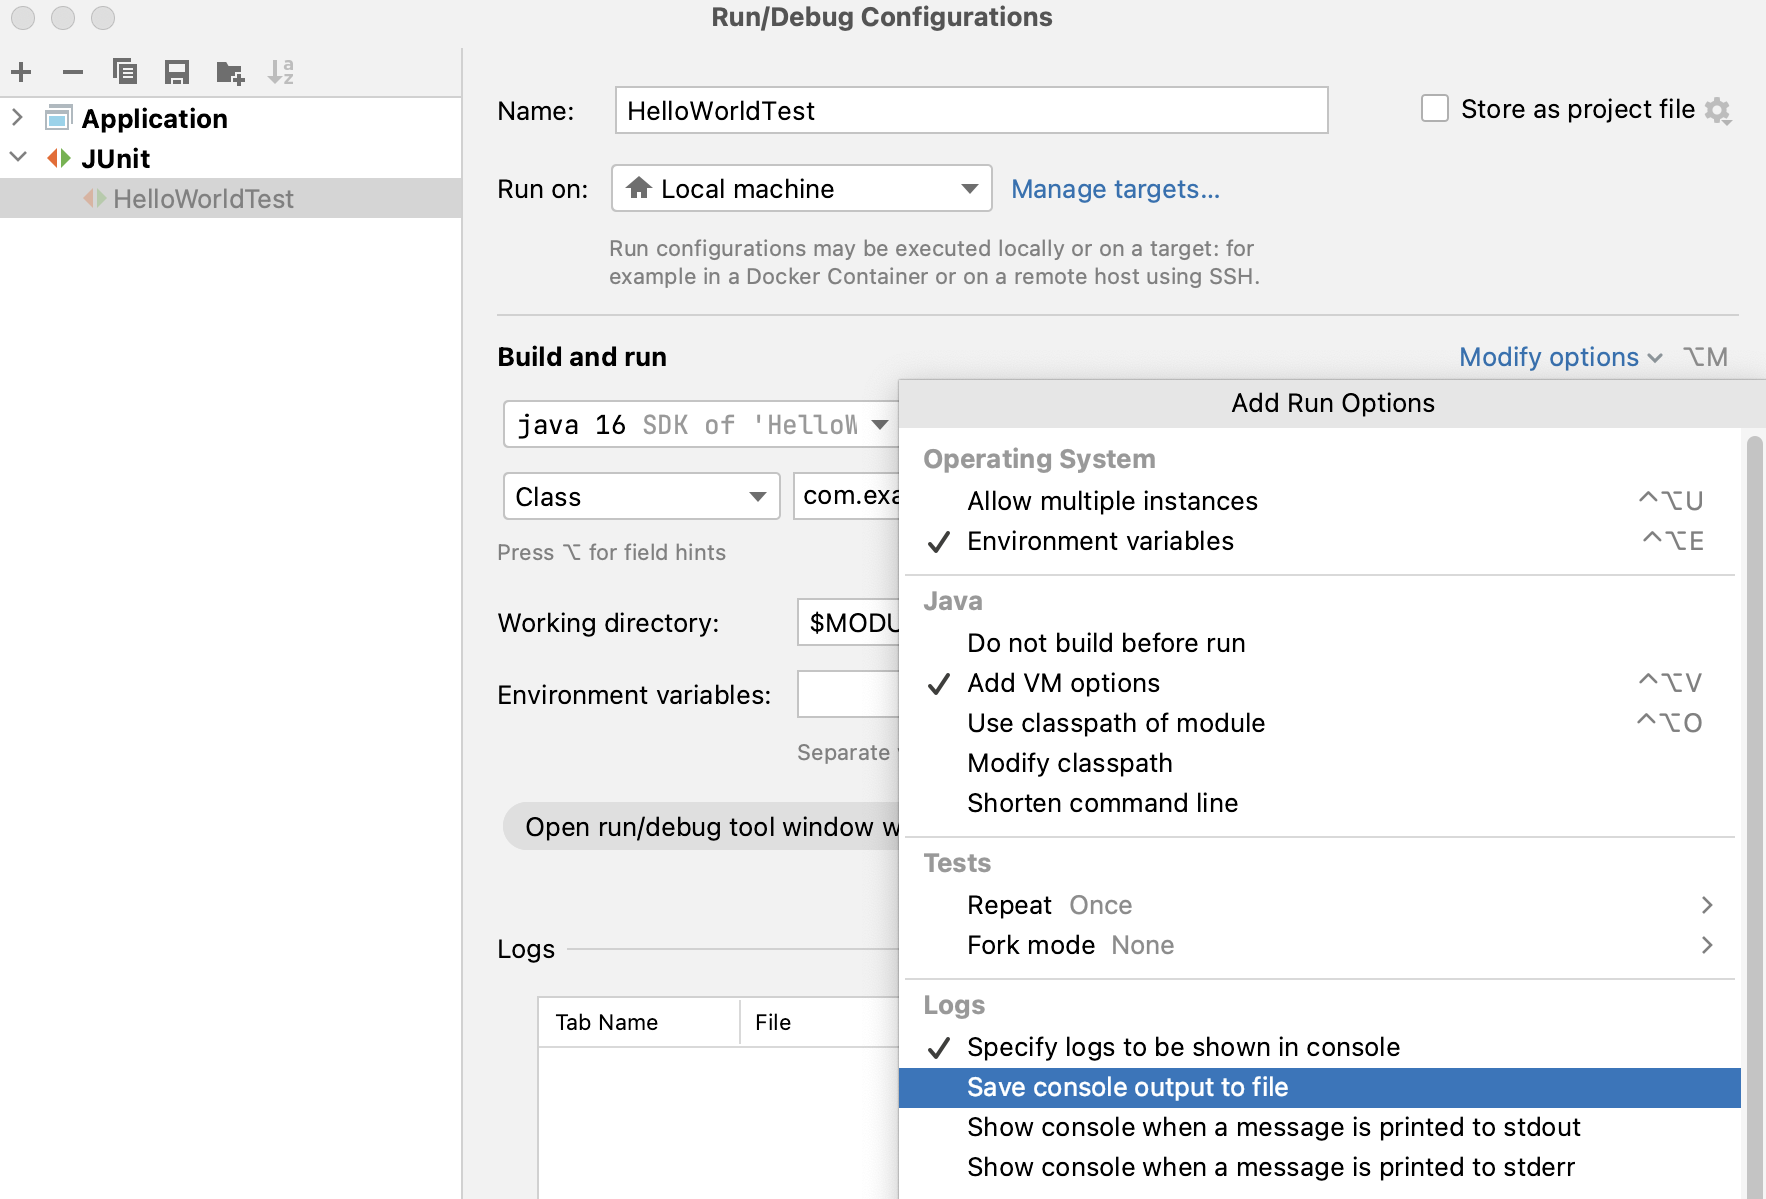The image size is (1766, 1199).
Task: Click the gear icon beside Store as project file
Action: pyautogui.click(x=1718, y=110)
